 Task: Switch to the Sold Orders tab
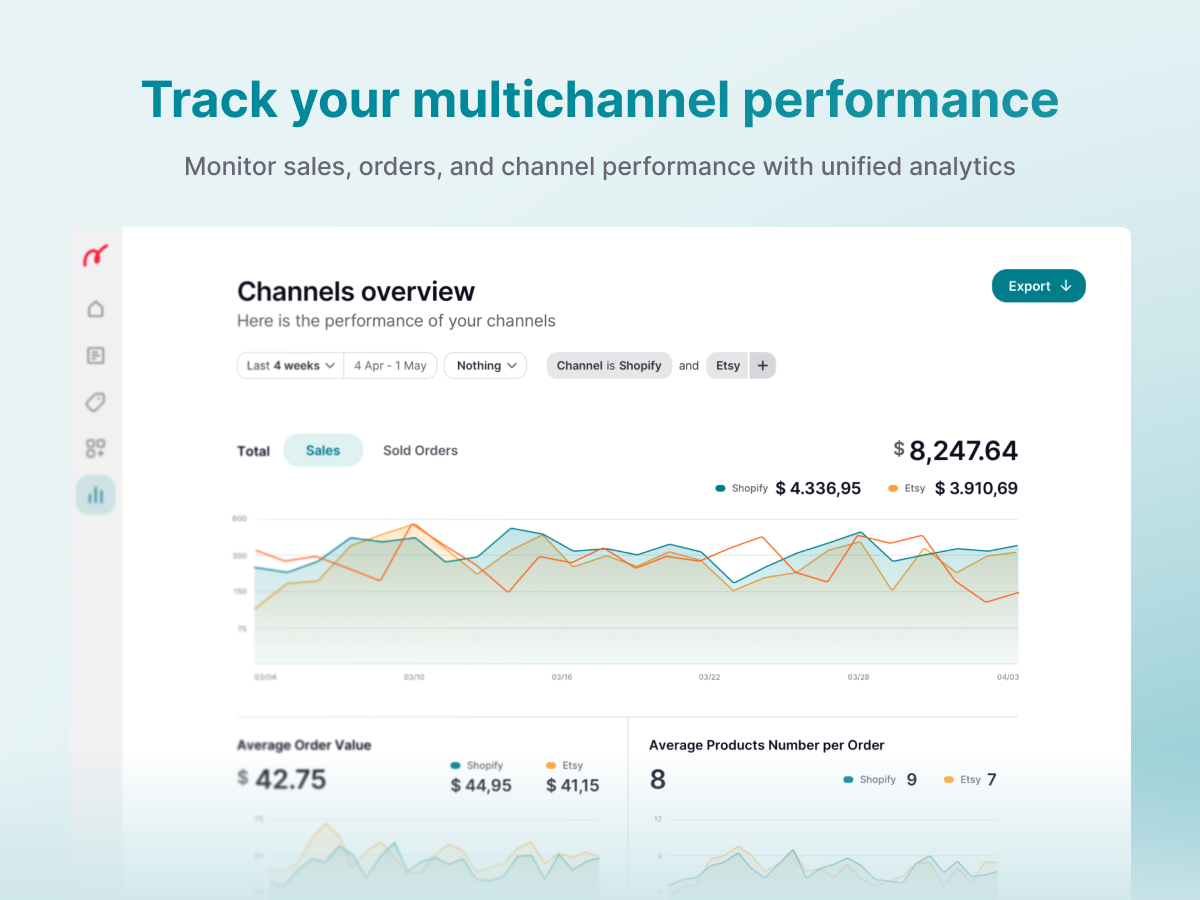pyautogui.click(x=420, y=450)
